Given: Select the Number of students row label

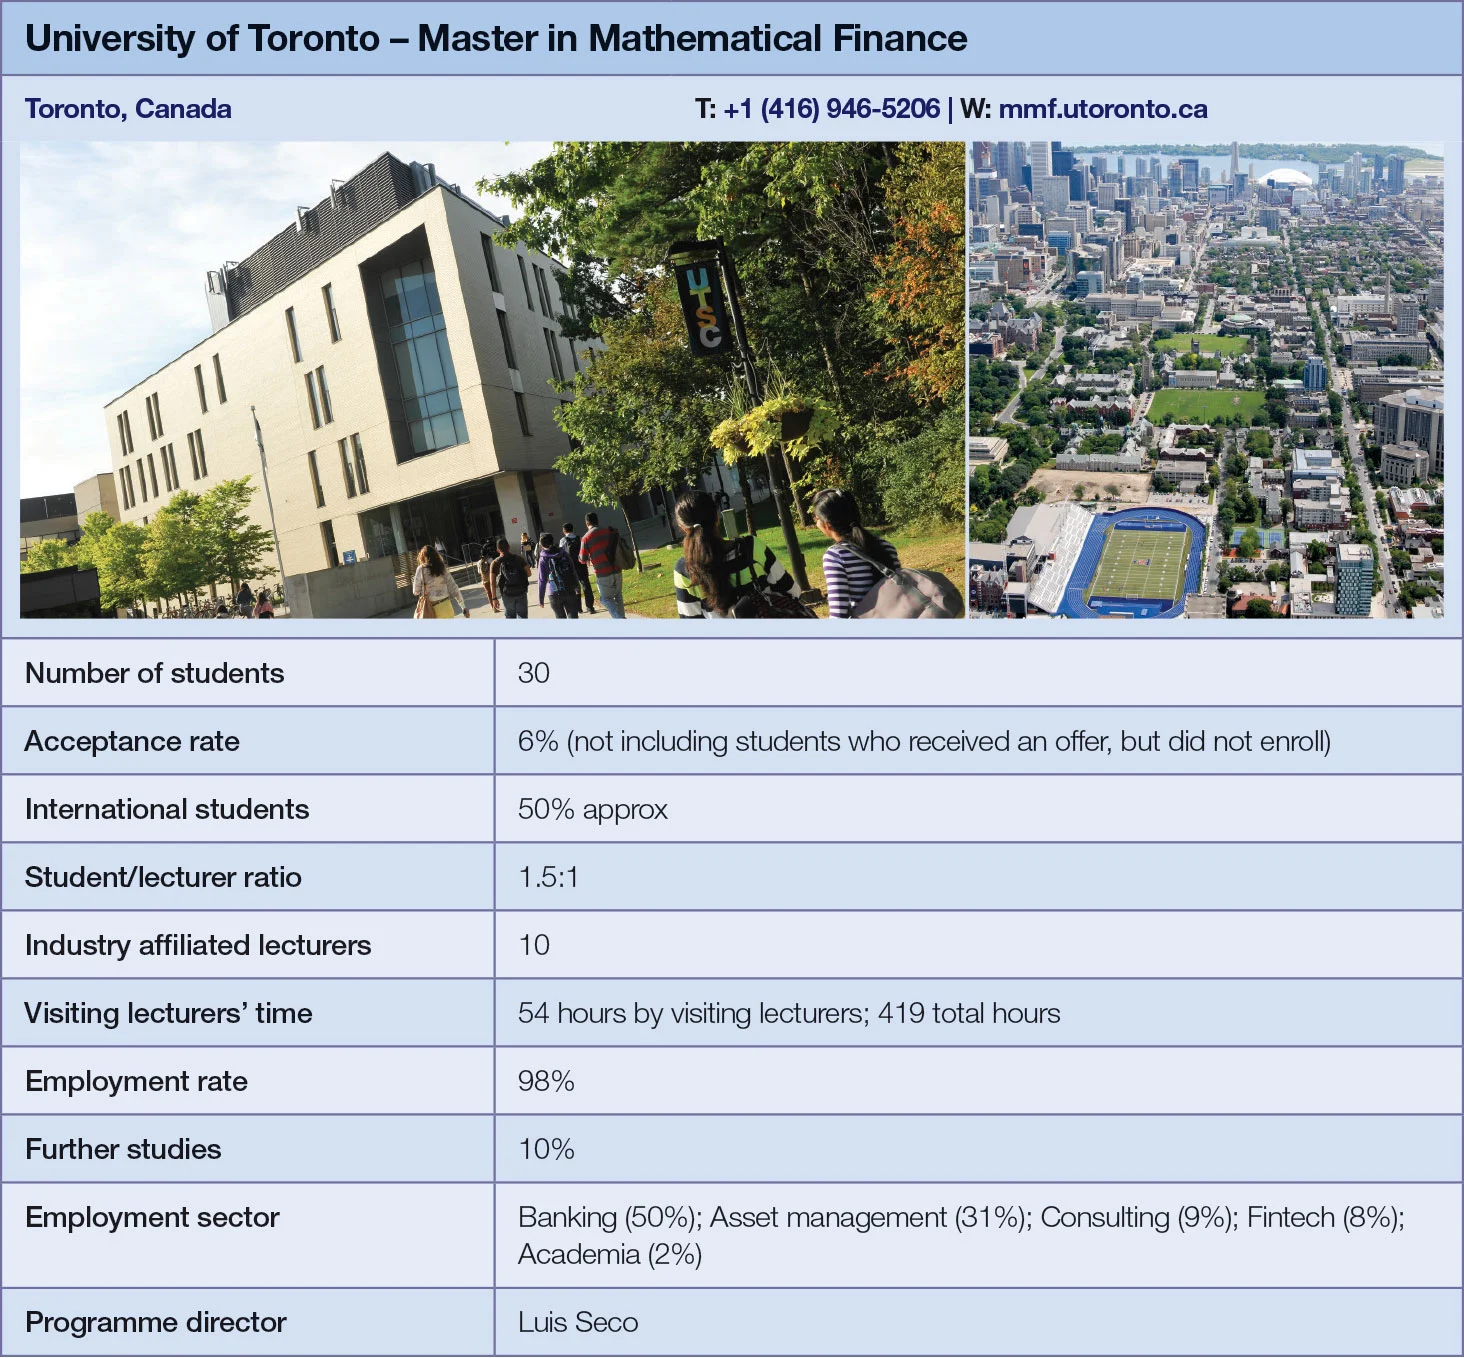Looking at the screenshot, I should point(155,673).
